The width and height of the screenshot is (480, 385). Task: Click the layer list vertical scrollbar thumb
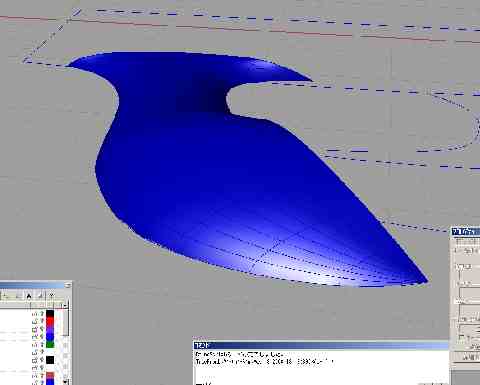(x=66, y=322)
